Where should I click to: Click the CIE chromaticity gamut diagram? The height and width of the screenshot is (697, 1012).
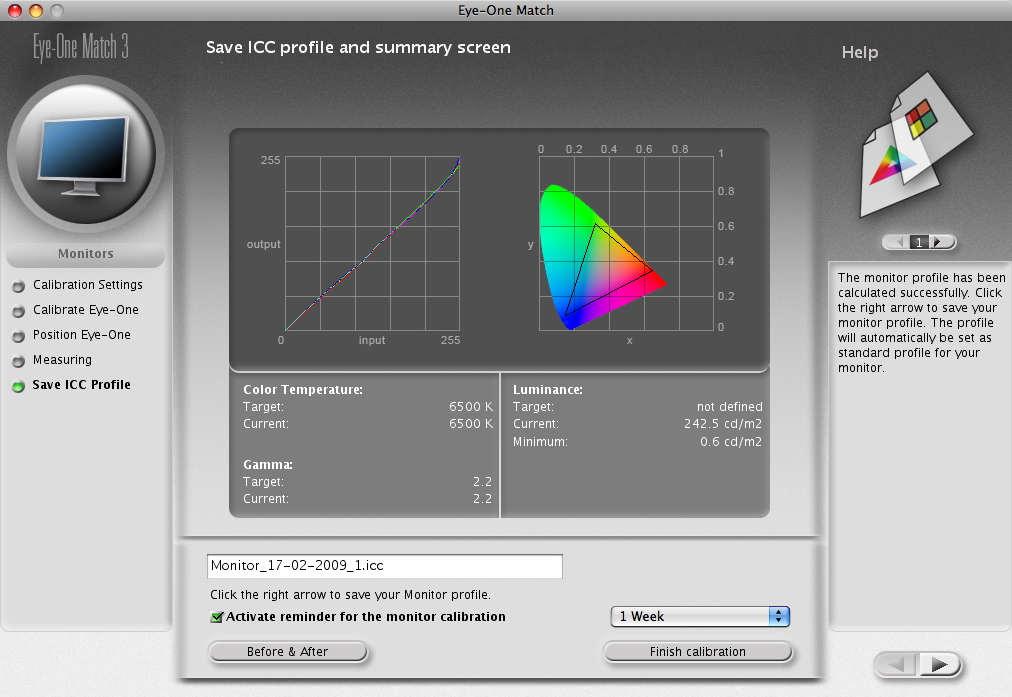626,243
